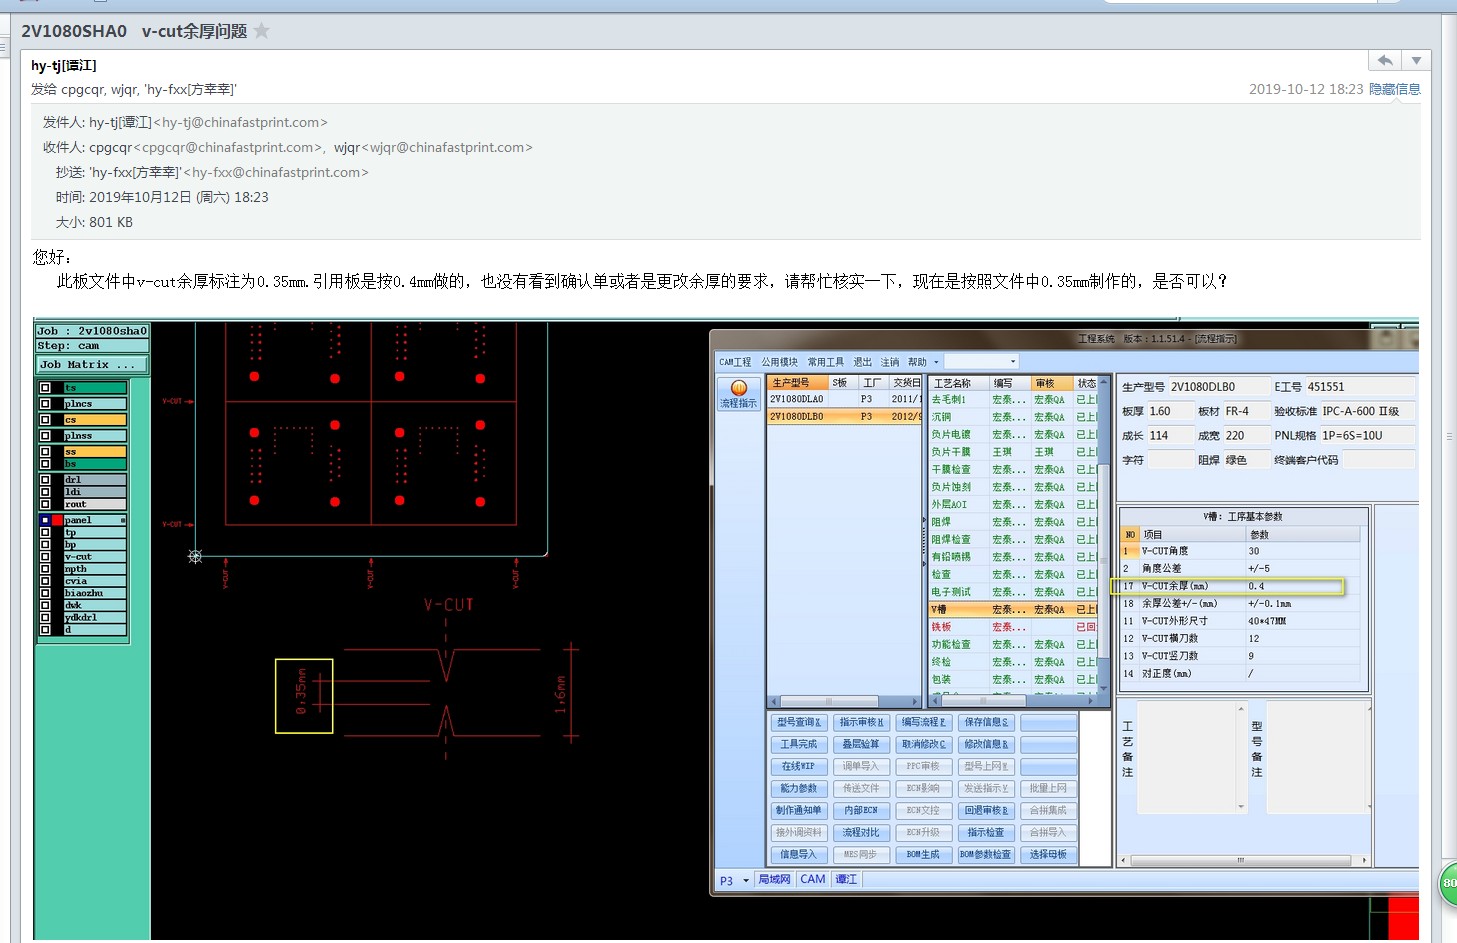Toggle the ts layer checkbox

[x=45, y=388]
